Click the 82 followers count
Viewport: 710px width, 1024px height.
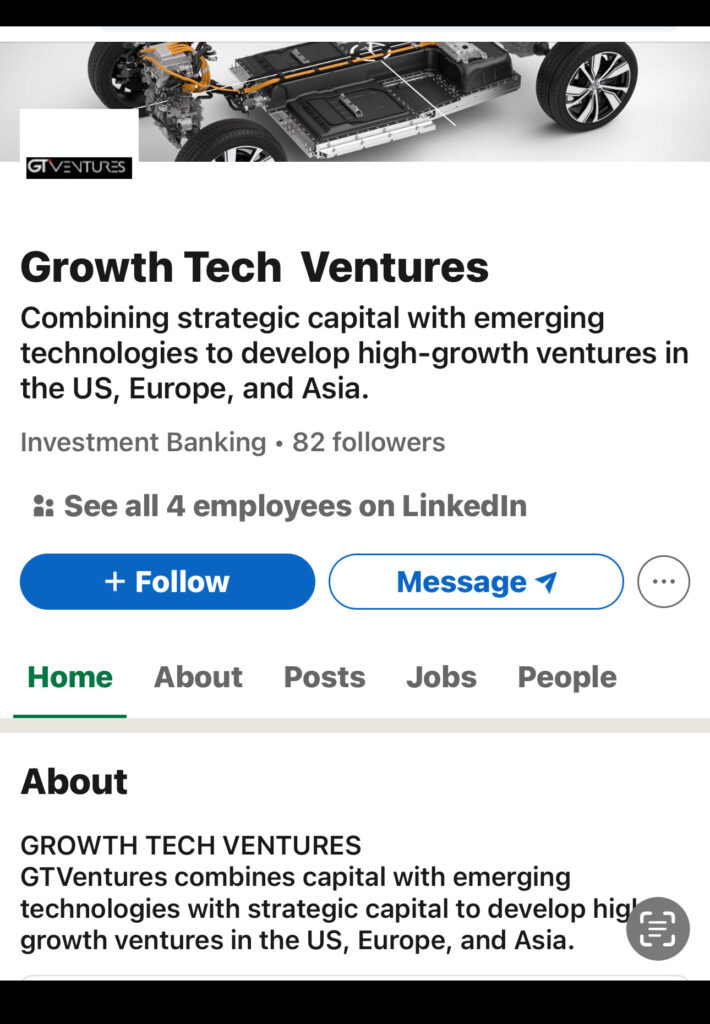click(368, 442)
